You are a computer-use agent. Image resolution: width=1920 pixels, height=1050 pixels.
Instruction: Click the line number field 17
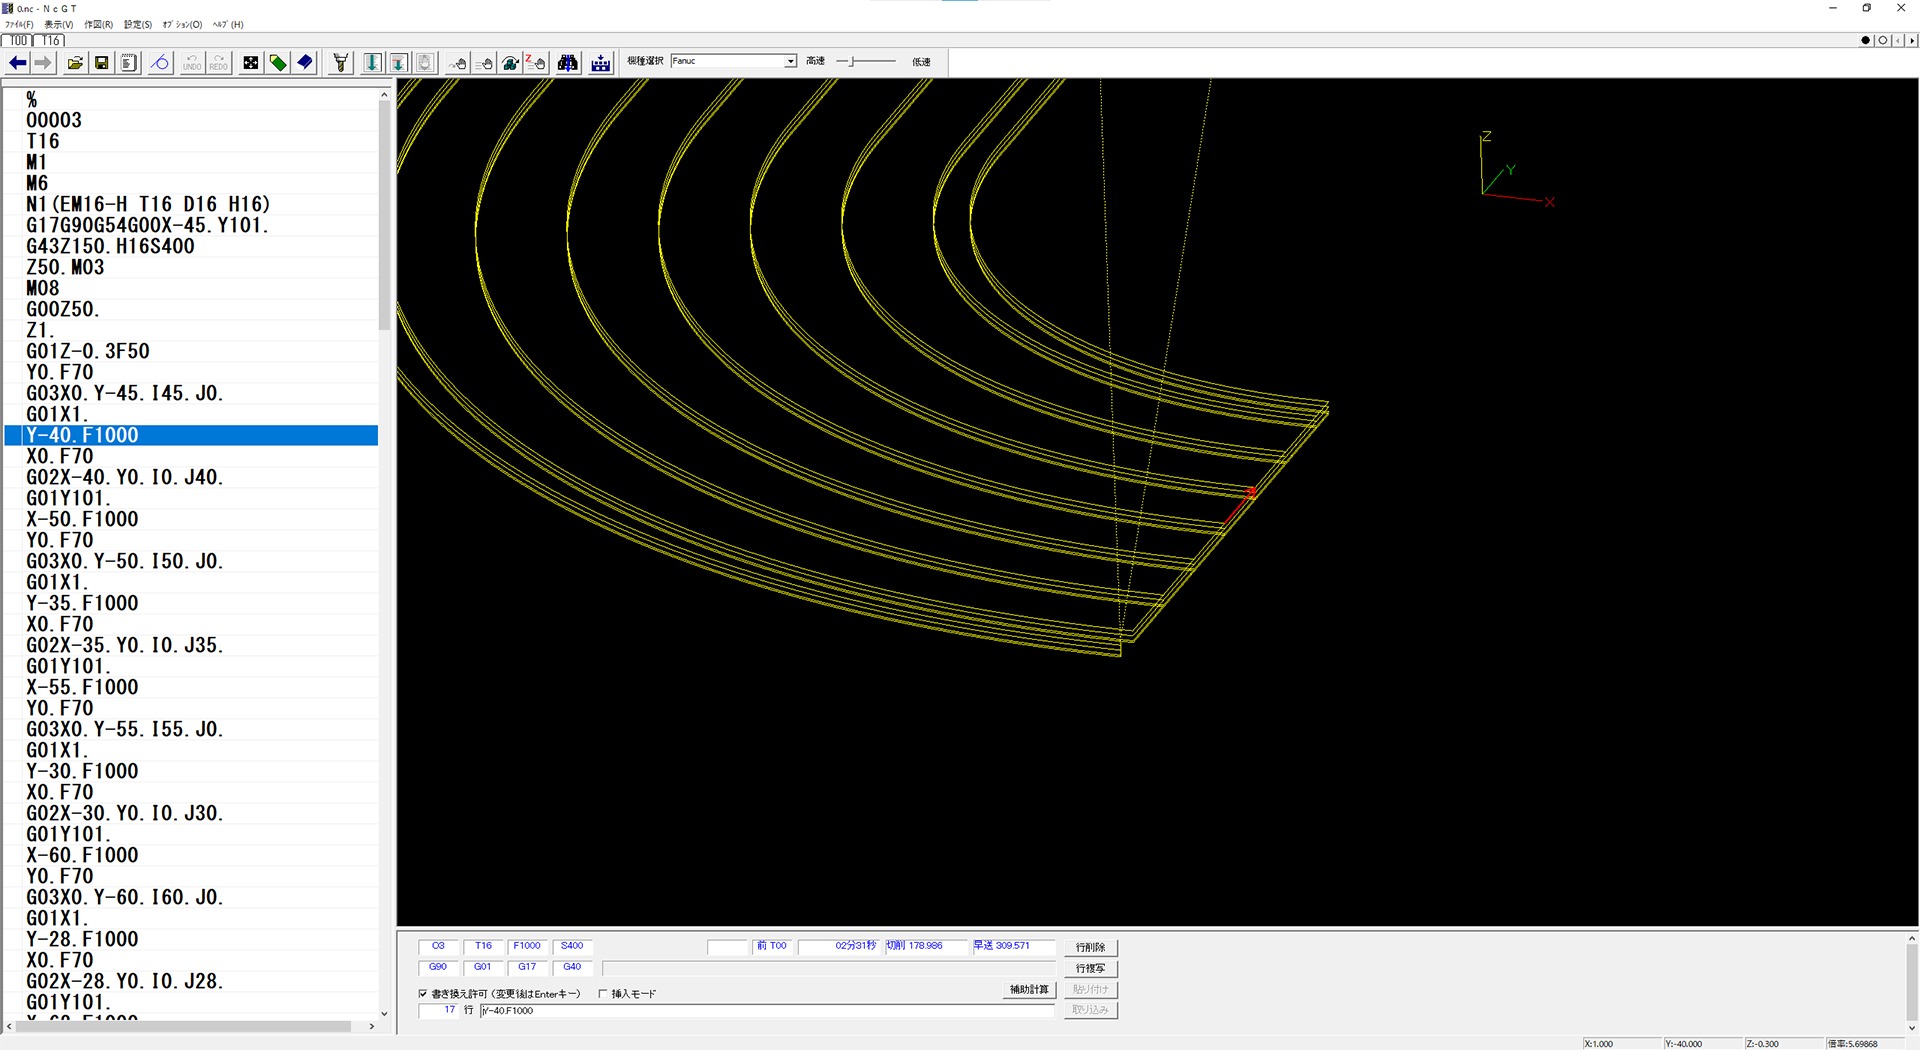pyautogui.click(x=438, y=1011)
